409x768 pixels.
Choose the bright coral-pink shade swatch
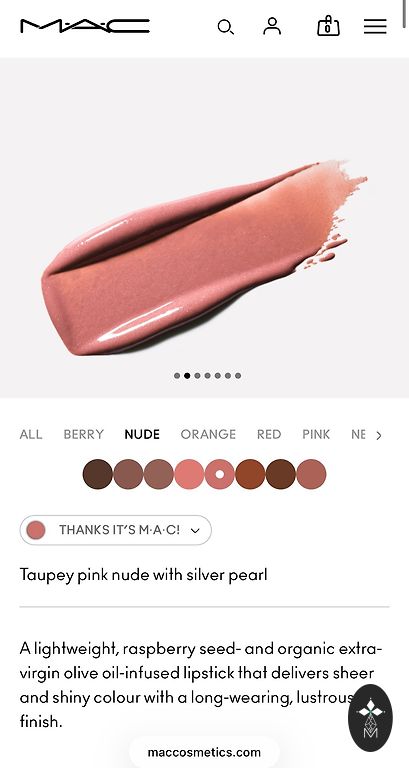(189, 474)
